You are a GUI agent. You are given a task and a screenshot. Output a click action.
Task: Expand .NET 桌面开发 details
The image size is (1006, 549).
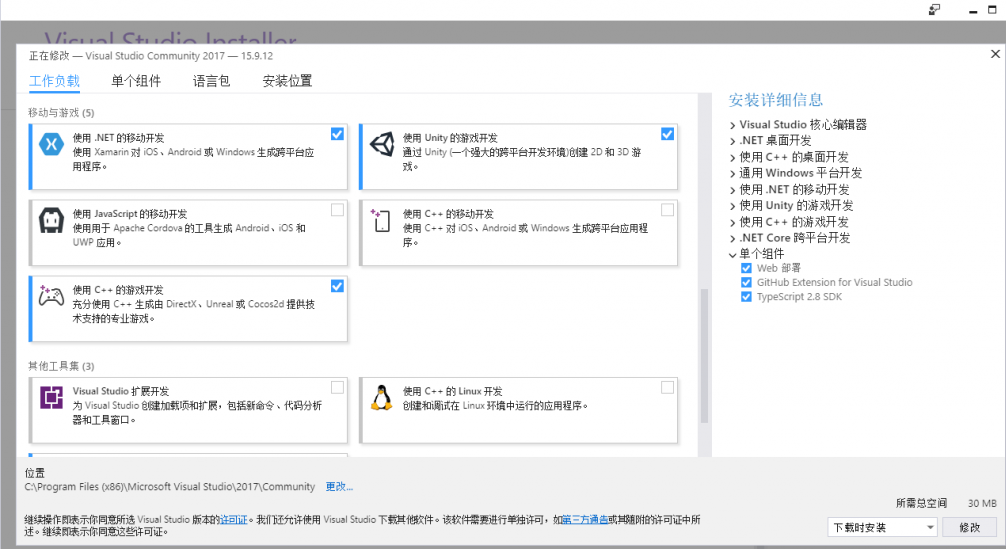[733, 141]
